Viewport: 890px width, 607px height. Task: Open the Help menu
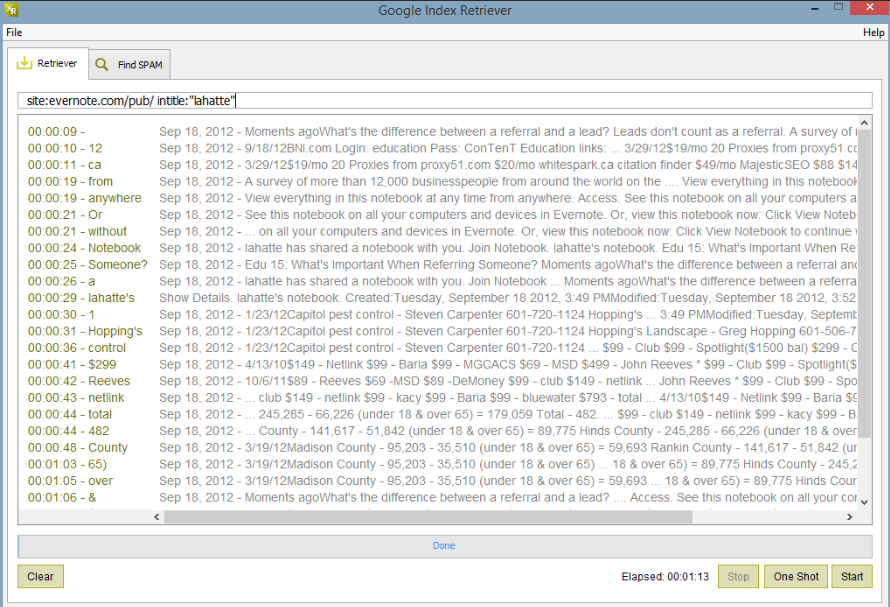tap(874, 32)
